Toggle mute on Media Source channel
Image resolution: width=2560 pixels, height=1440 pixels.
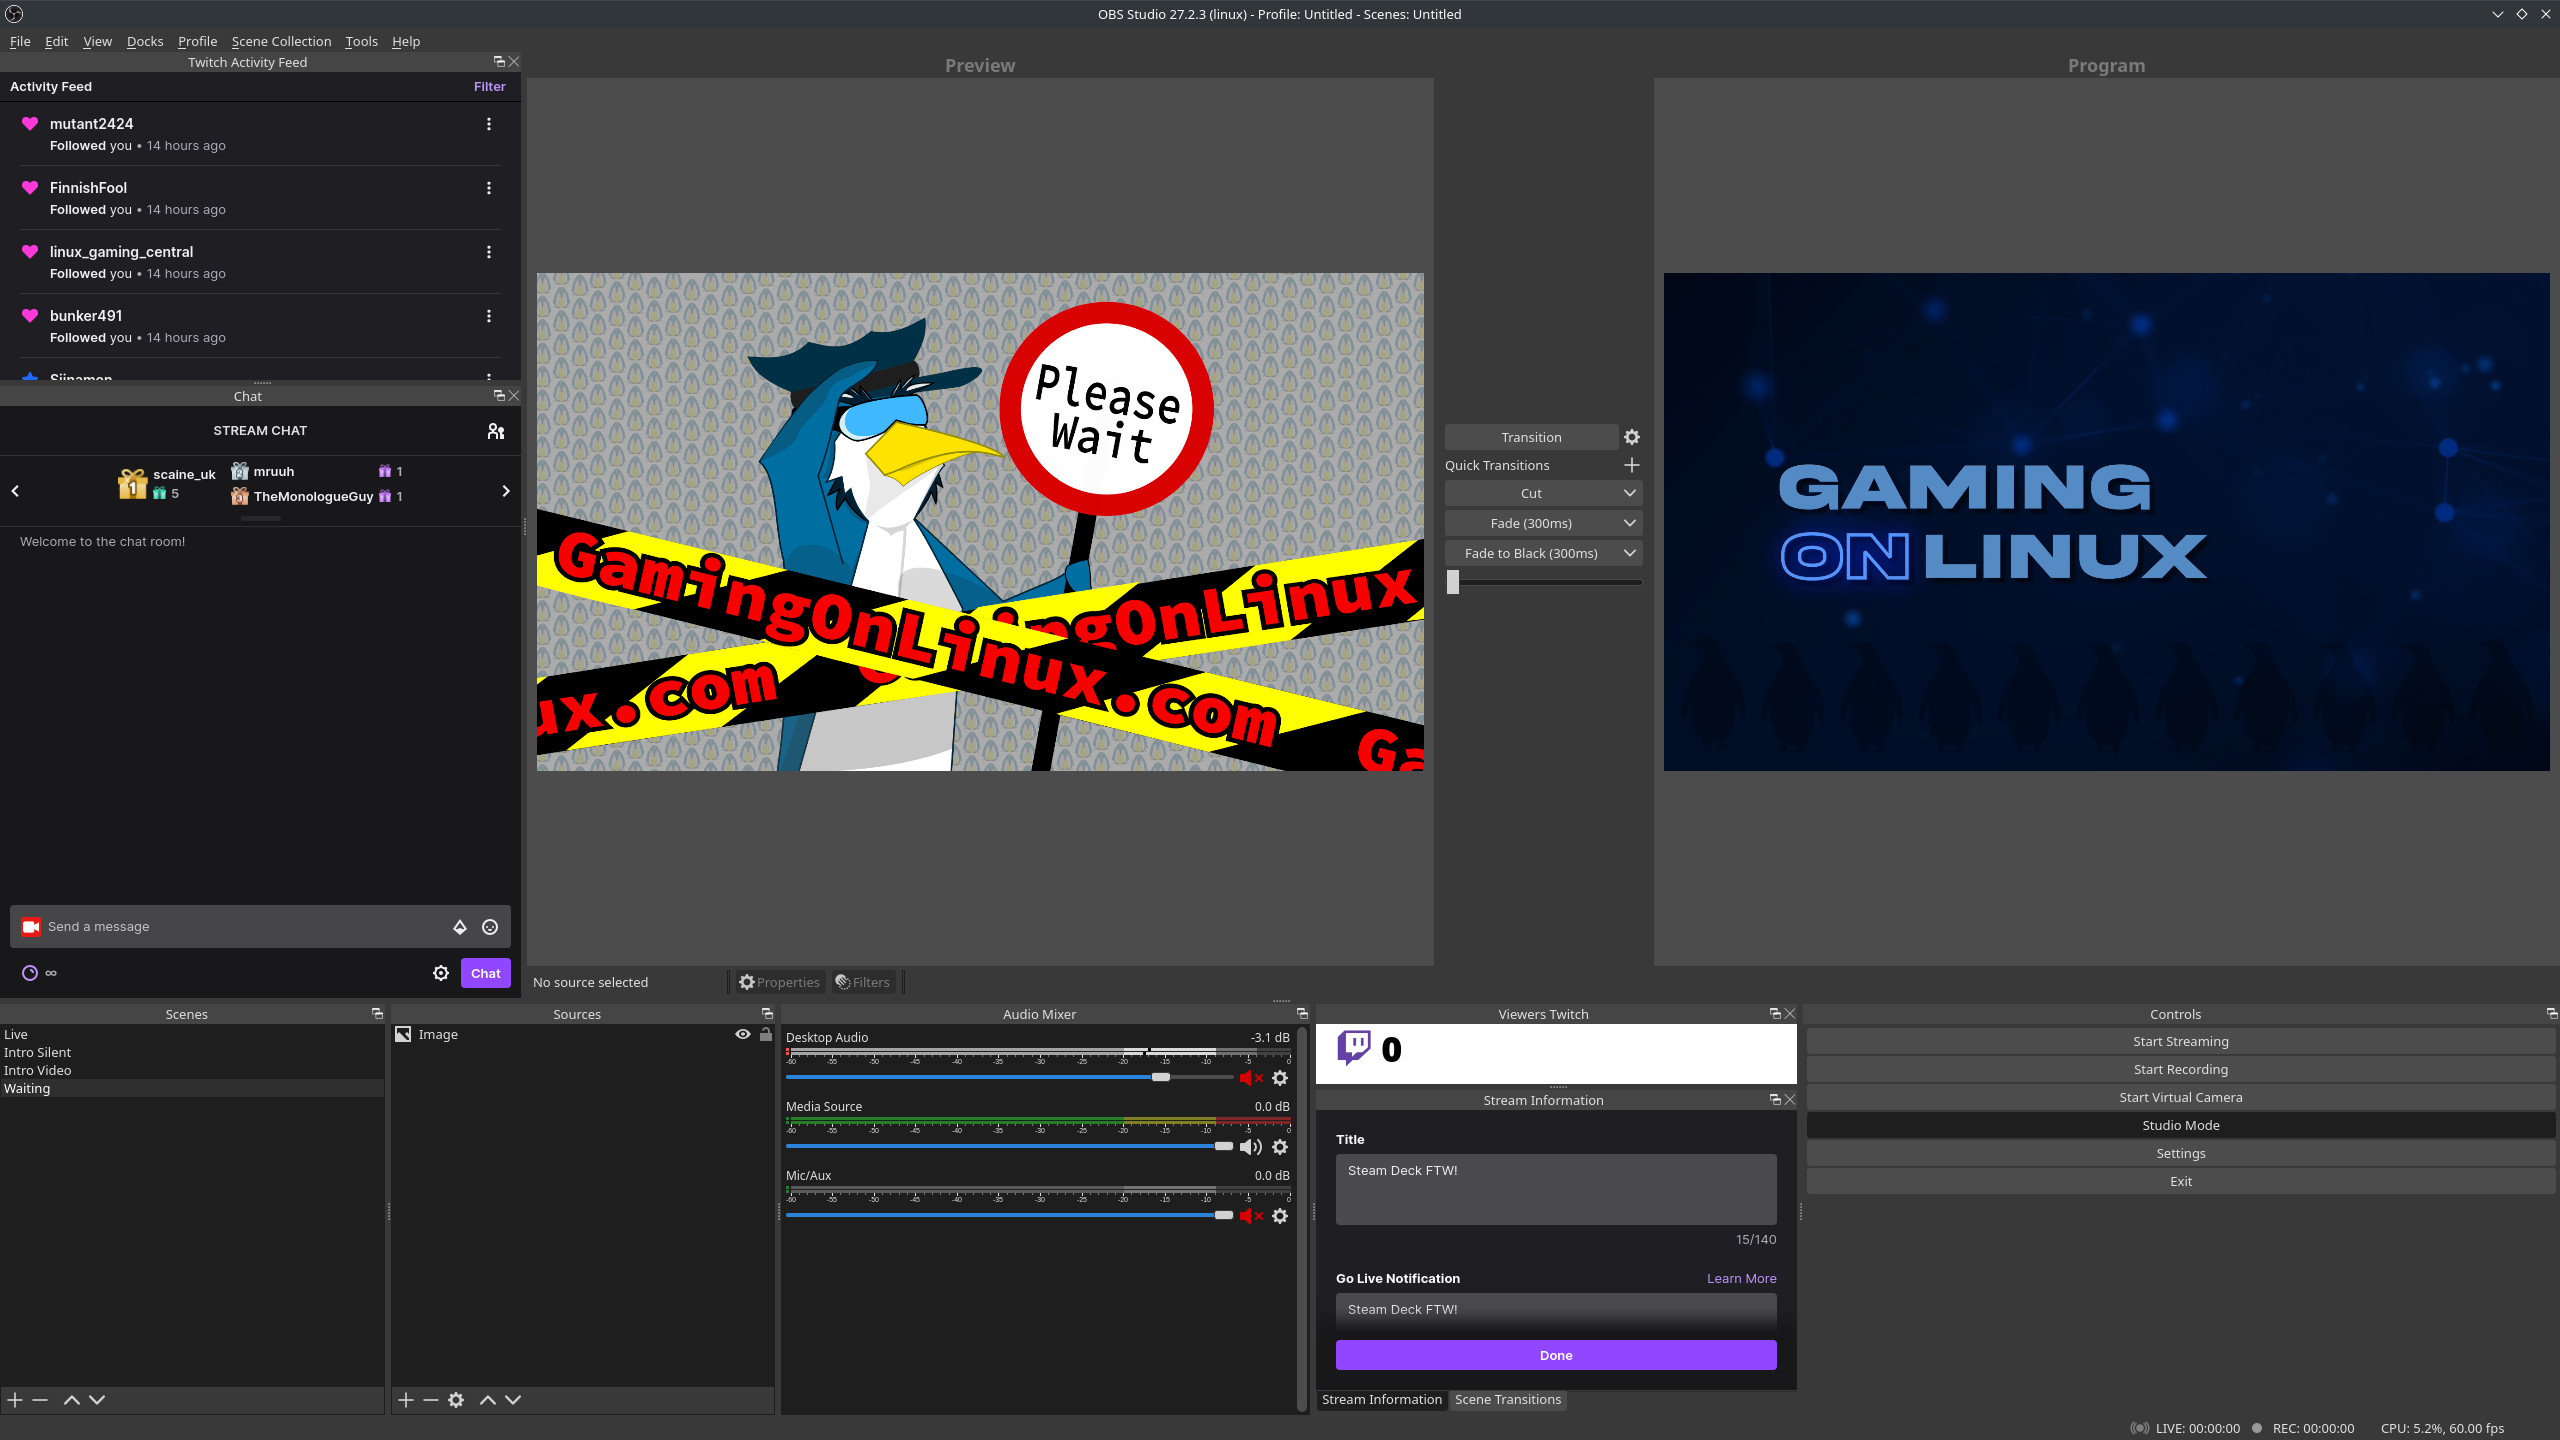[x=1250, y=1145]
